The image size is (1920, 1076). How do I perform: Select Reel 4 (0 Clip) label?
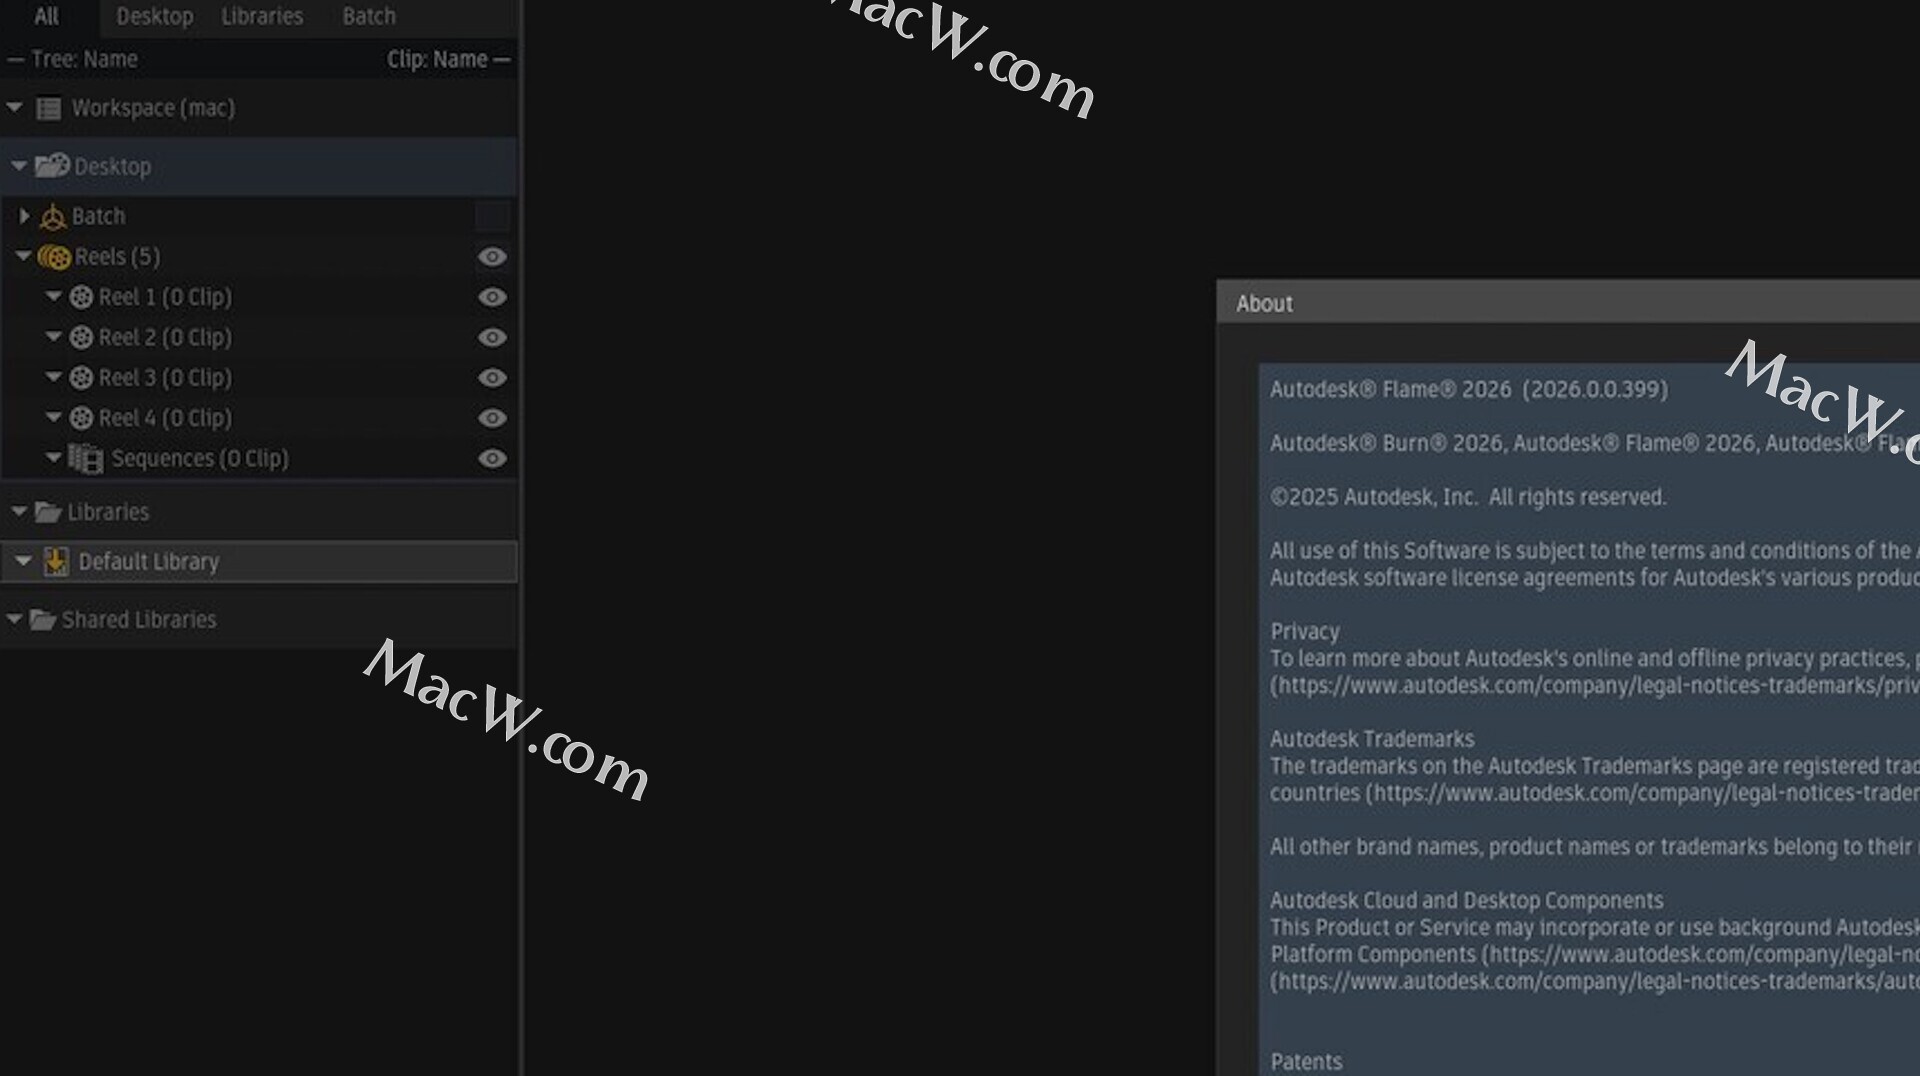tap(165, 418)
